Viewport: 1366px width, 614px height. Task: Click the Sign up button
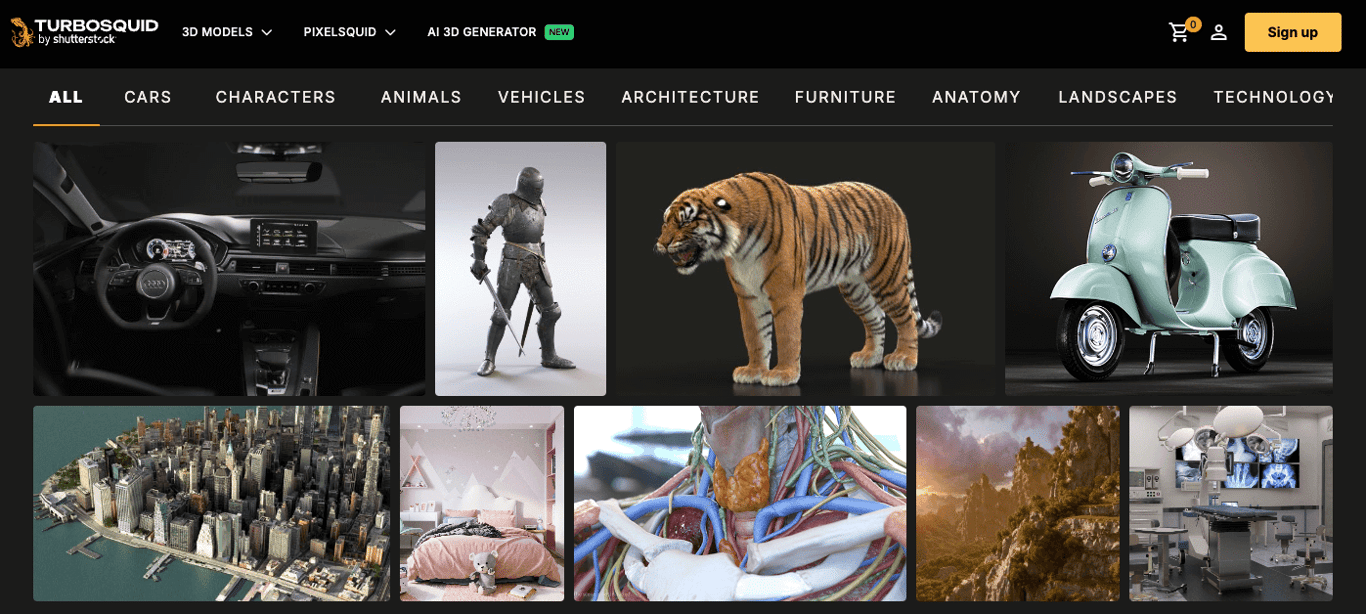[1292, 32]
